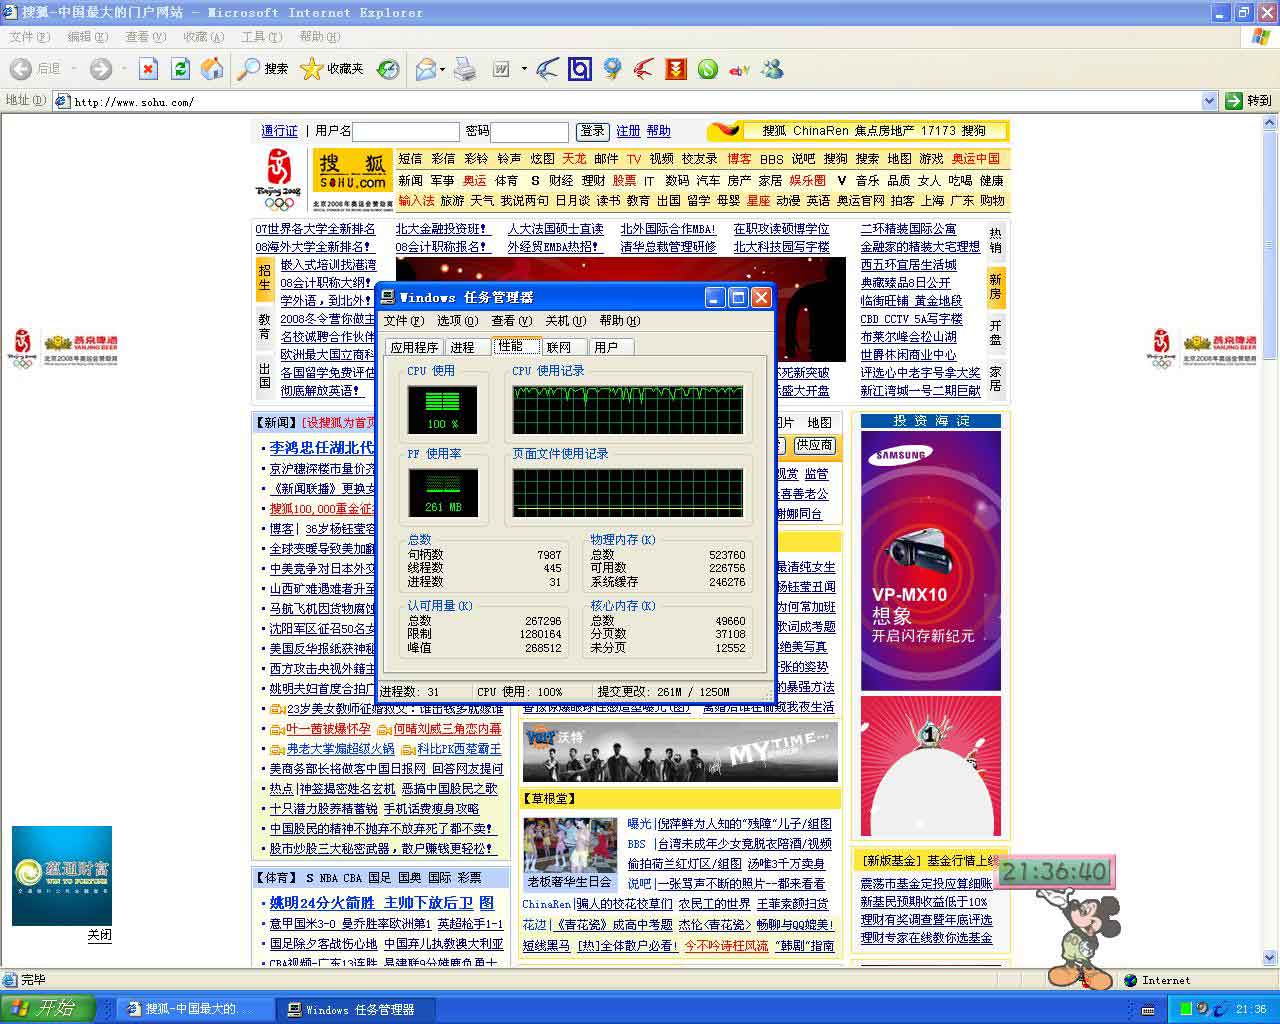Click the 用户名 username input field
Screen dimensions: 1280x1024
tap(406, 131)
